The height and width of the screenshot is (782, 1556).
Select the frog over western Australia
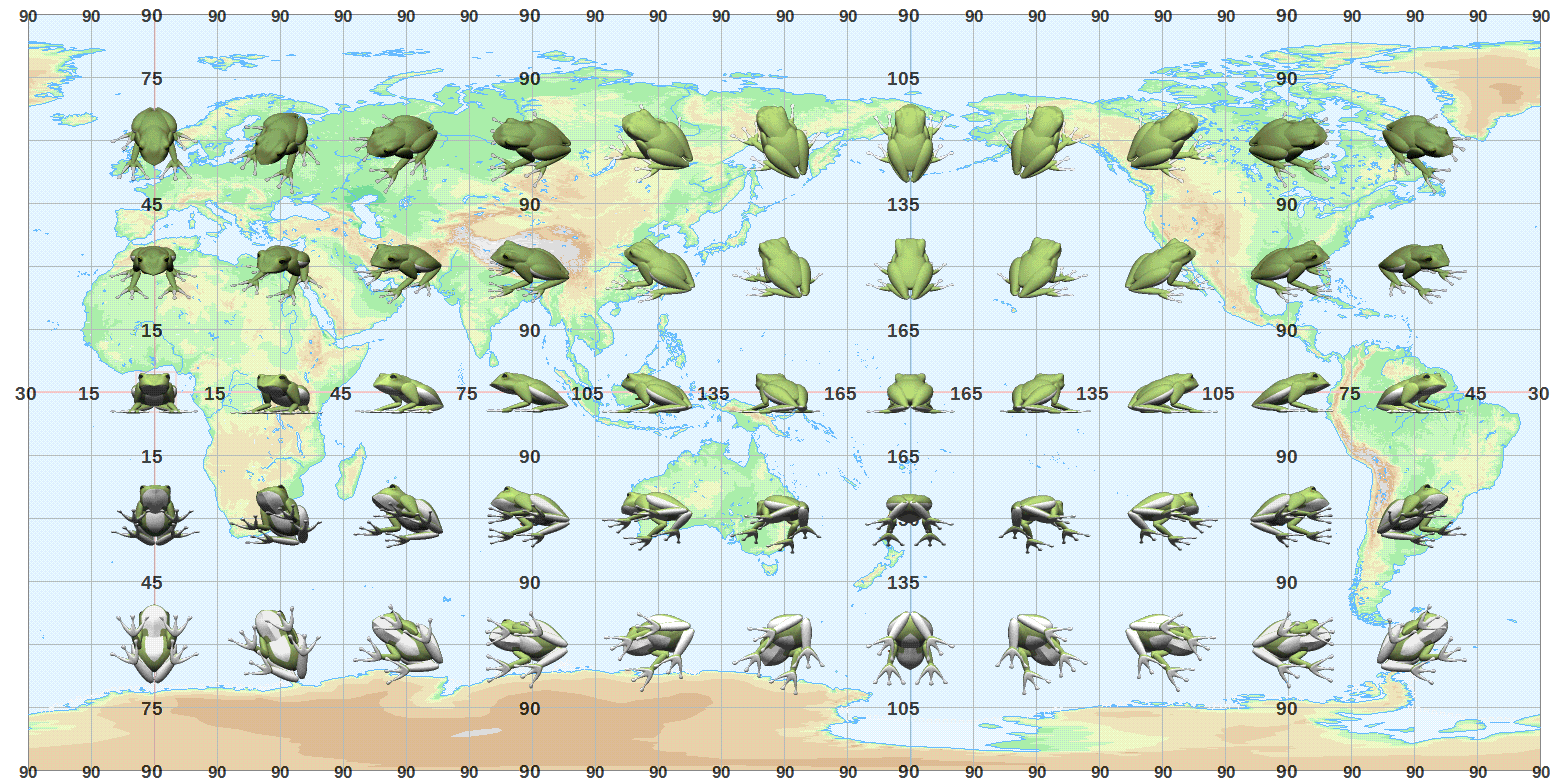tap(655, 517)
